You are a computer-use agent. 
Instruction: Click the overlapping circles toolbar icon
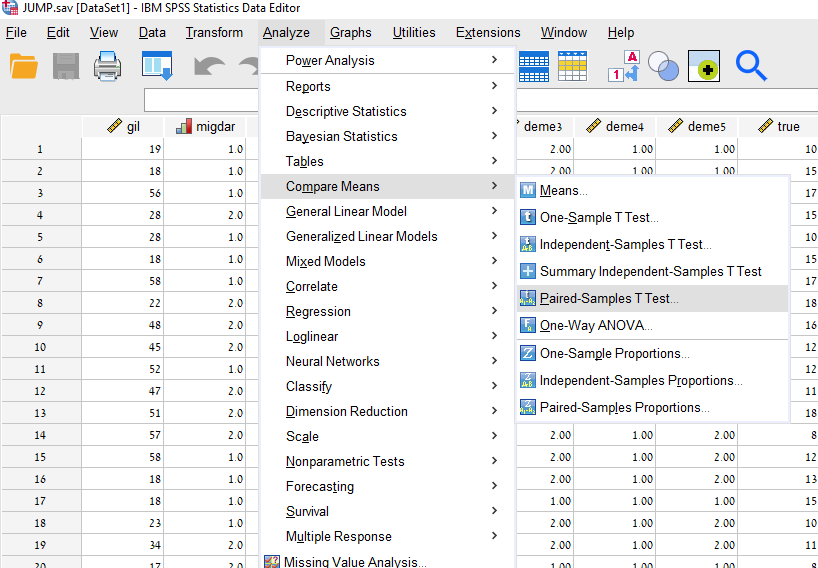(663, 66)
